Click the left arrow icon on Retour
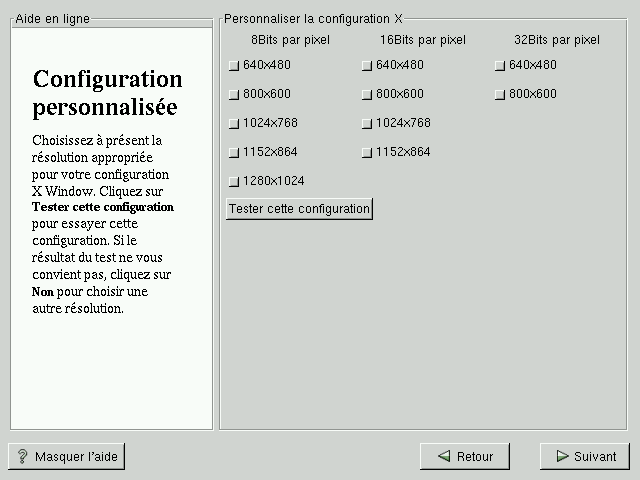The image size is (640, 480). coord(443,457)
